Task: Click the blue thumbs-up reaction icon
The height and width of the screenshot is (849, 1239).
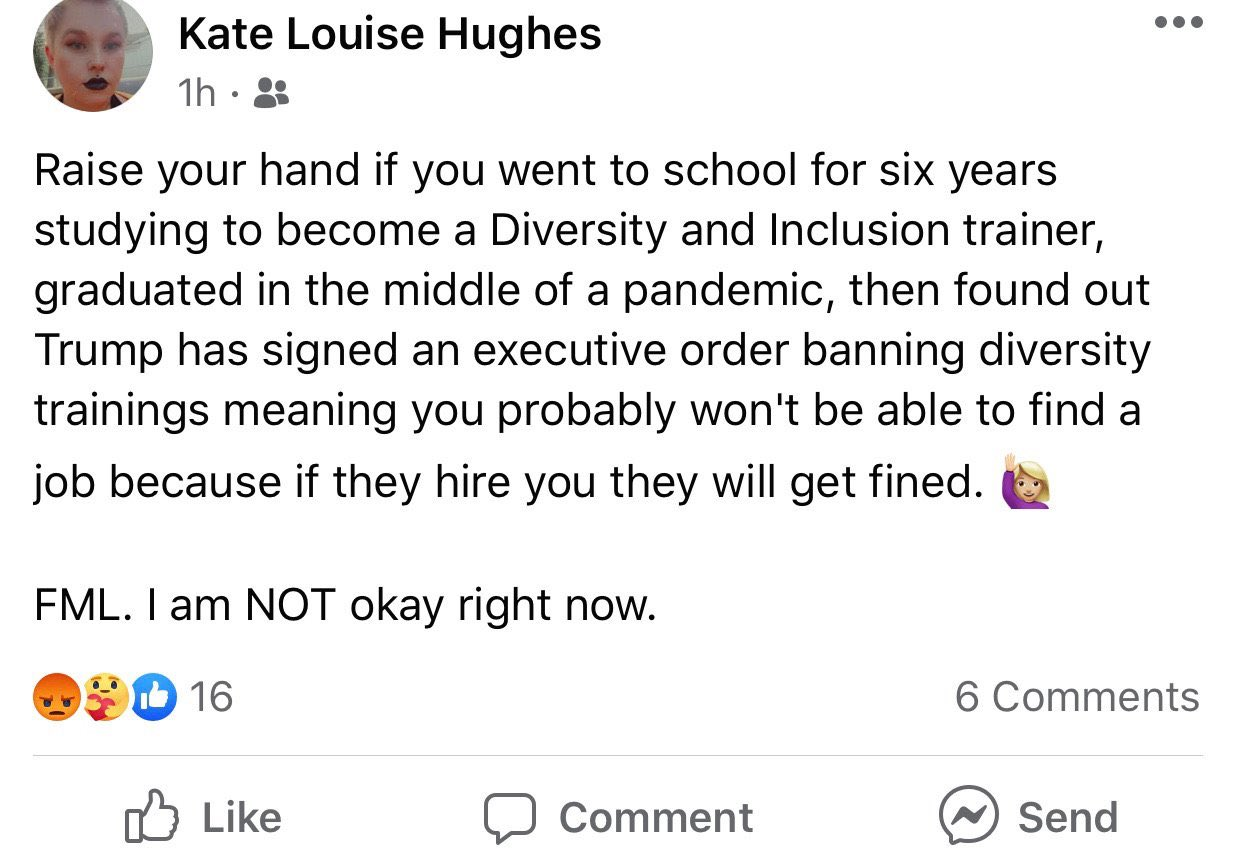Action: [156, 698]
